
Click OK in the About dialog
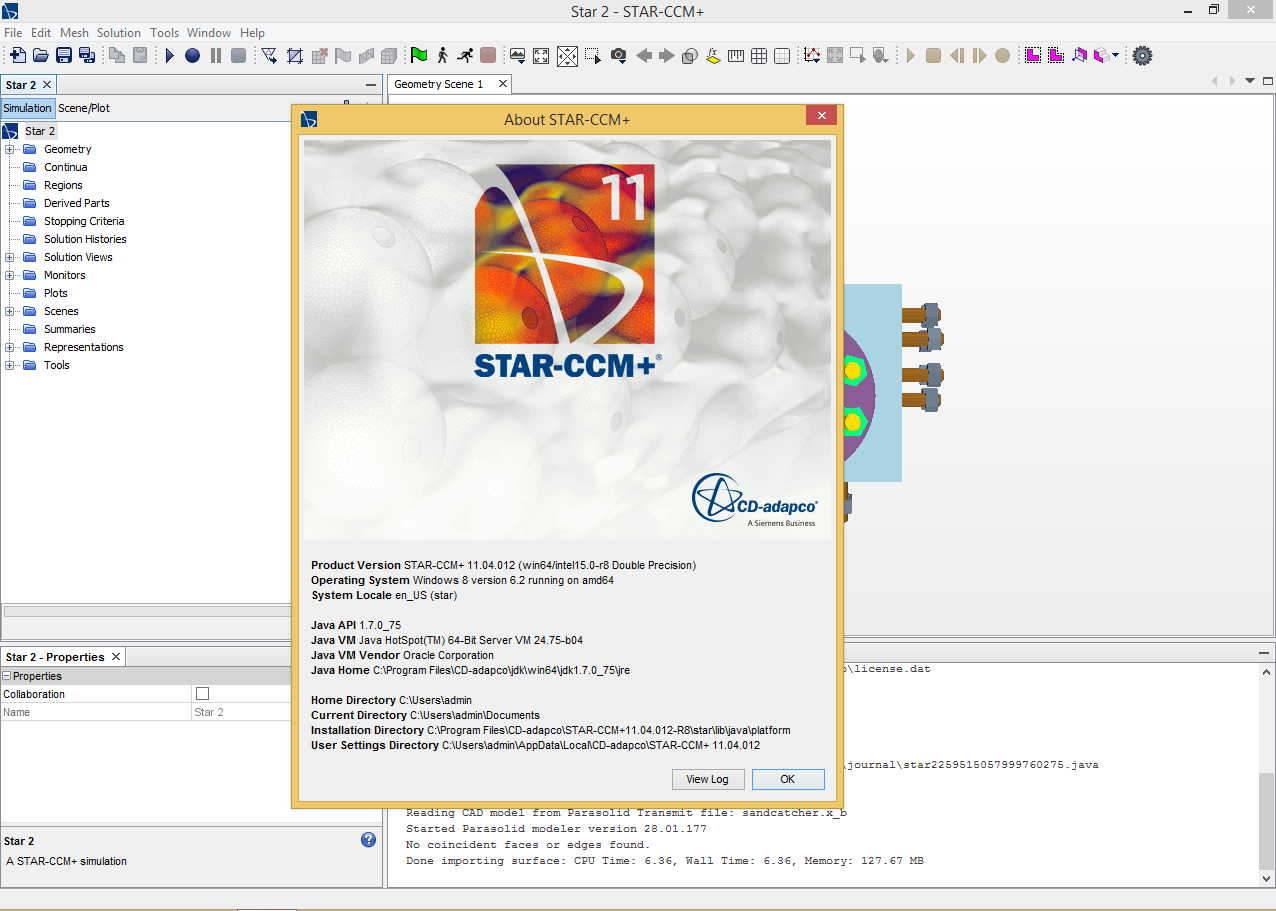788,779
